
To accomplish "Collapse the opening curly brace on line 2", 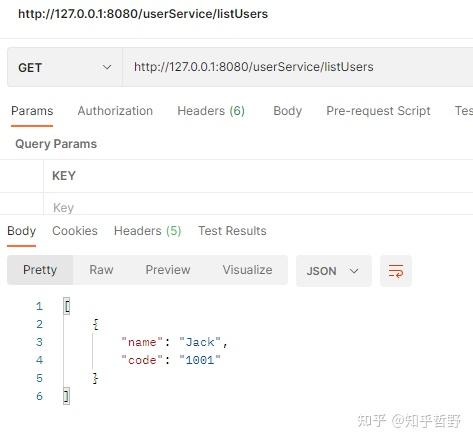I will pyautogui.click(x=96, y=324).
